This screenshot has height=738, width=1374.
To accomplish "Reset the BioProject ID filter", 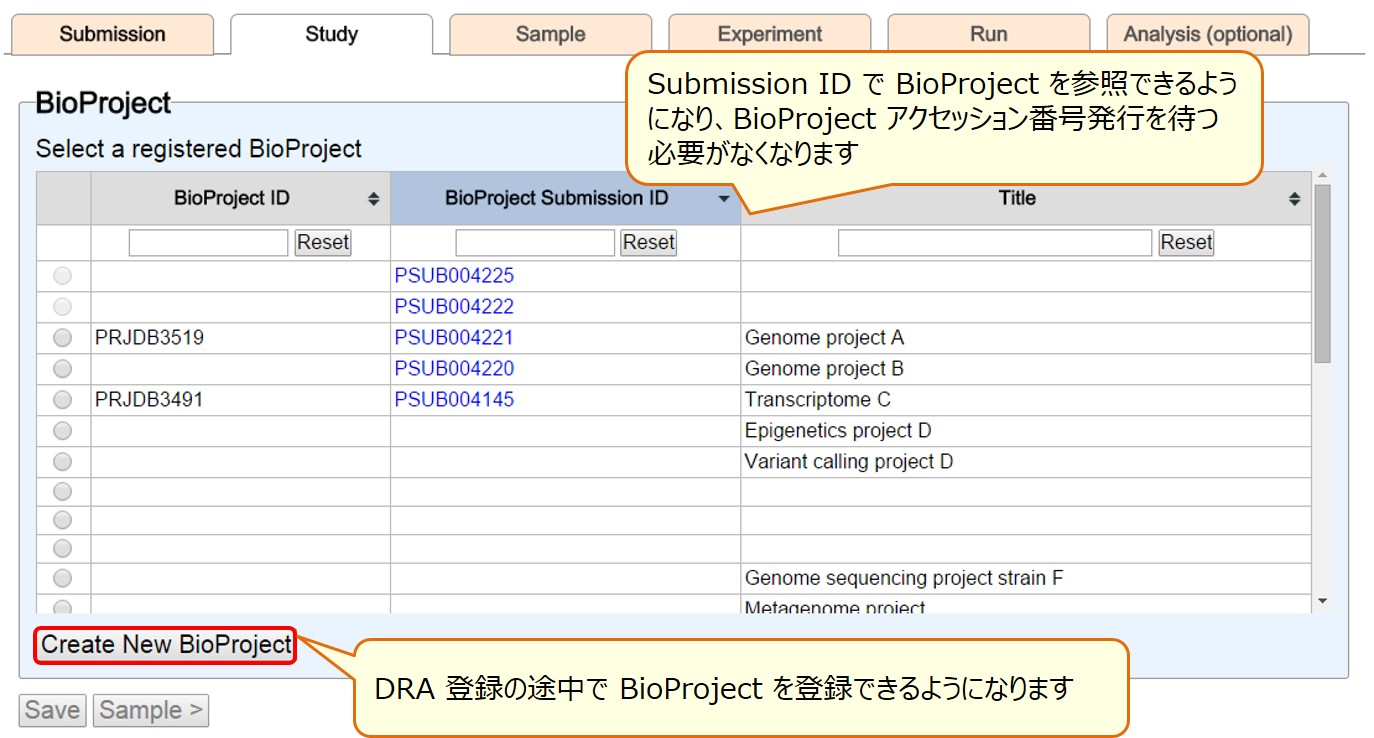I will [x=323, y=242].
